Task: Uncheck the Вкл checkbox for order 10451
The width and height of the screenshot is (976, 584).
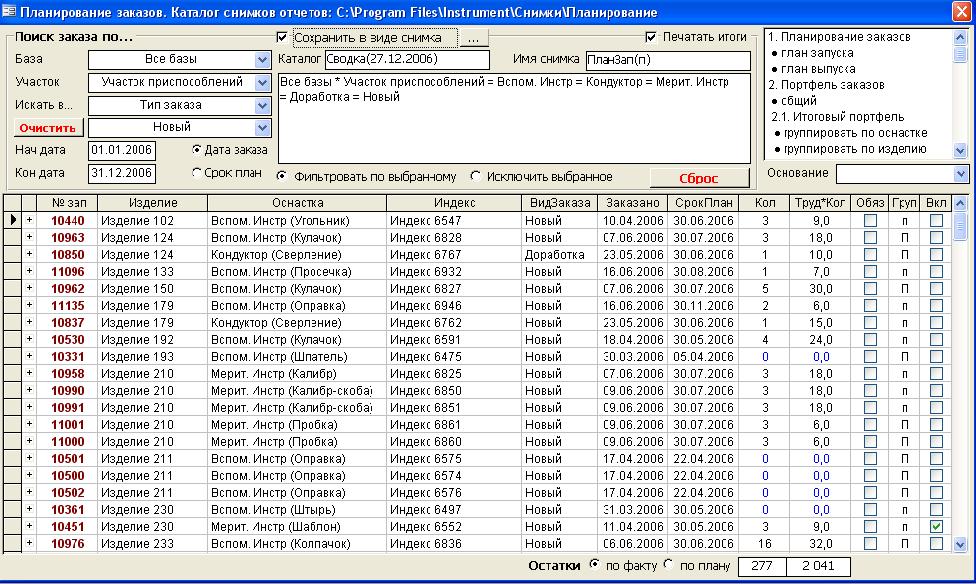Action: (936, 527)
